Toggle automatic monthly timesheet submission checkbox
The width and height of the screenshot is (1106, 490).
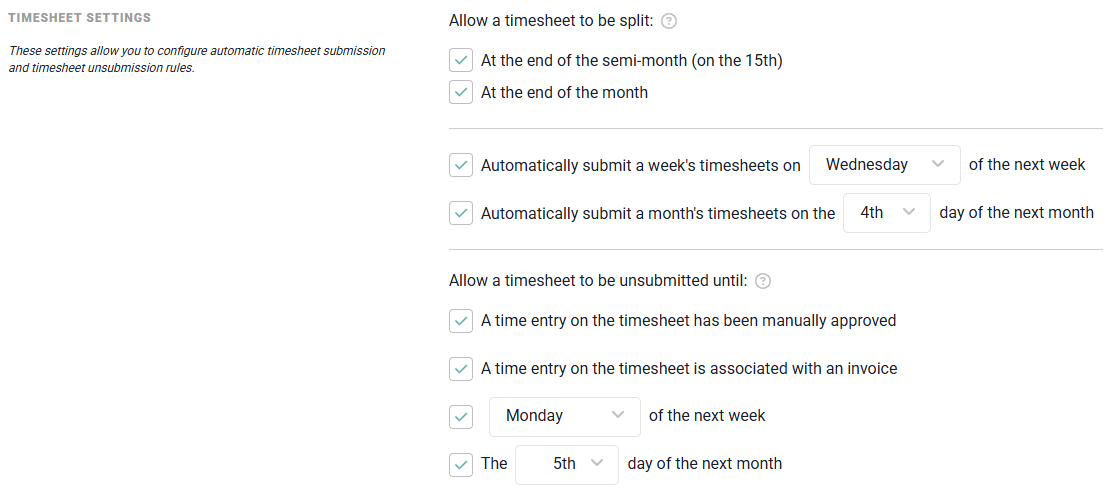(x=461, y=213)
